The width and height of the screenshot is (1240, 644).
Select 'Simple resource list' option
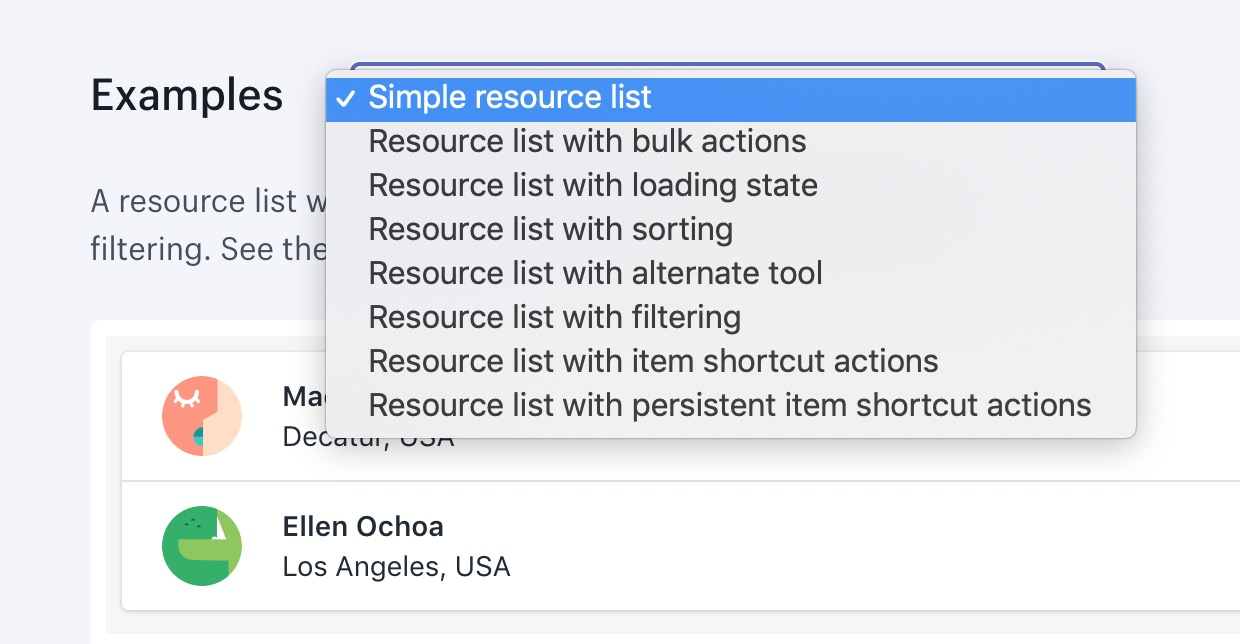click(x=510, y=98)
